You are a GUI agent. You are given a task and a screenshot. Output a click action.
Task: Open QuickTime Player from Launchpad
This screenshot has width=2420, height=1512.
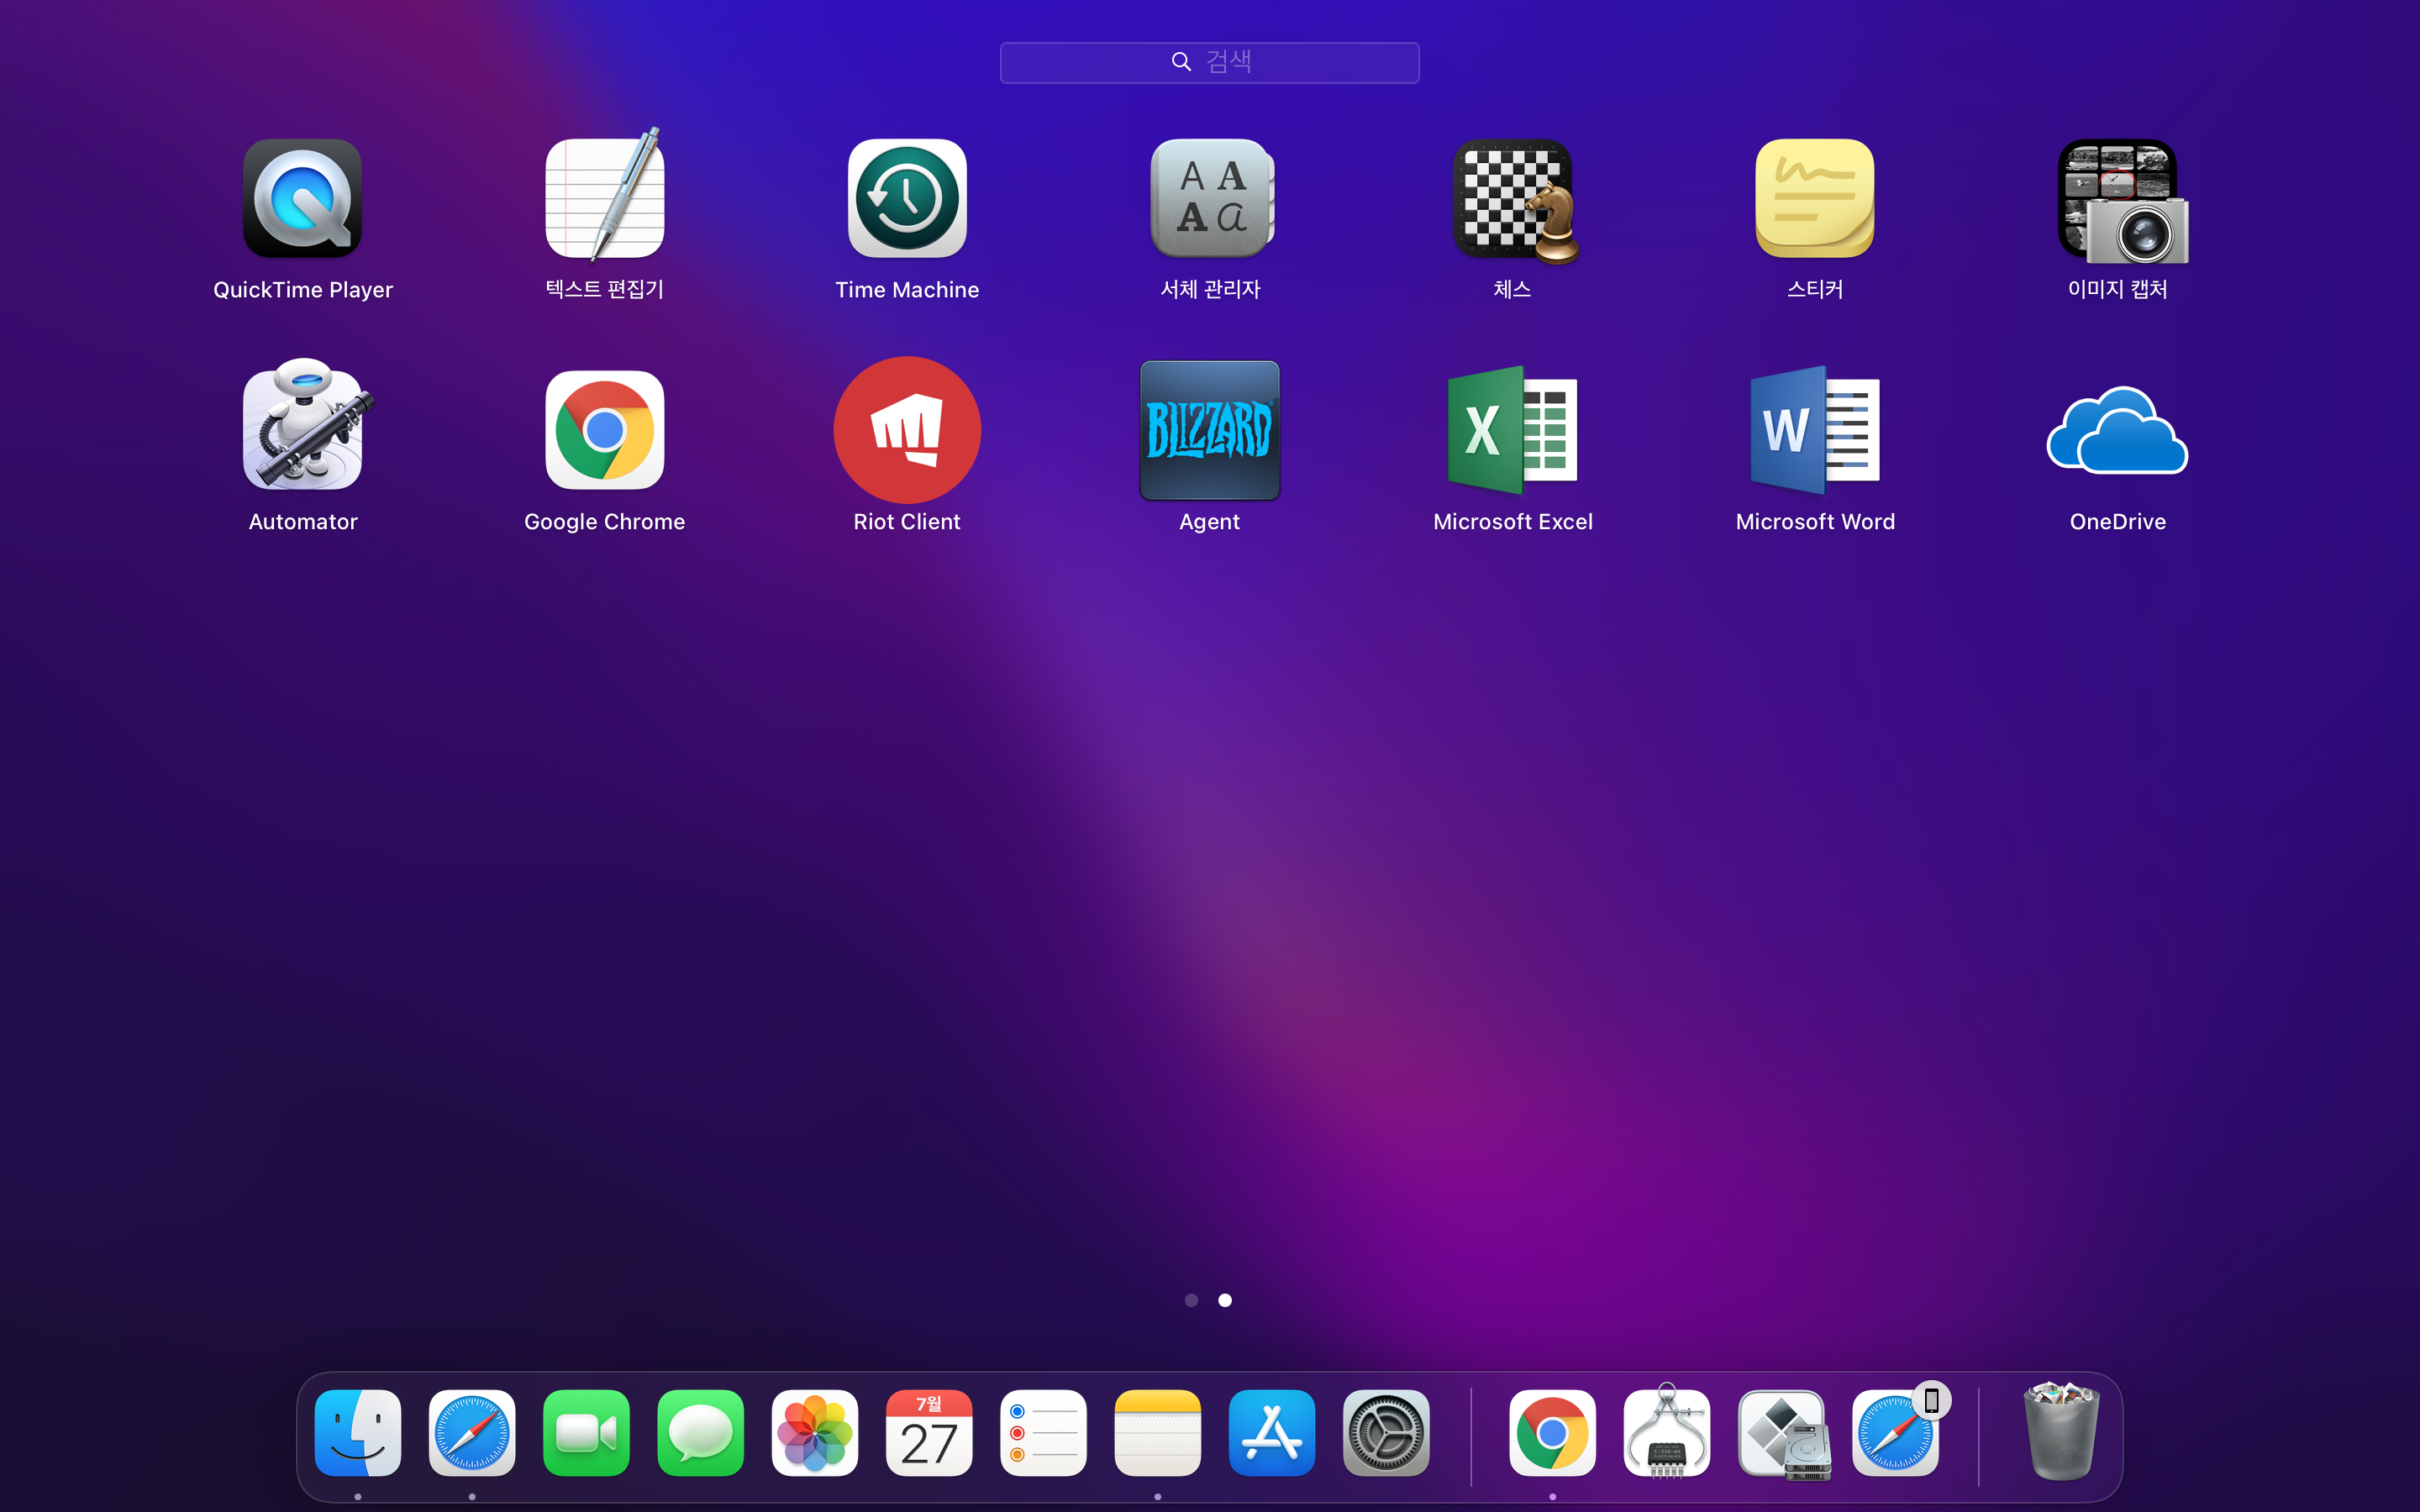[x=302, y=198]
